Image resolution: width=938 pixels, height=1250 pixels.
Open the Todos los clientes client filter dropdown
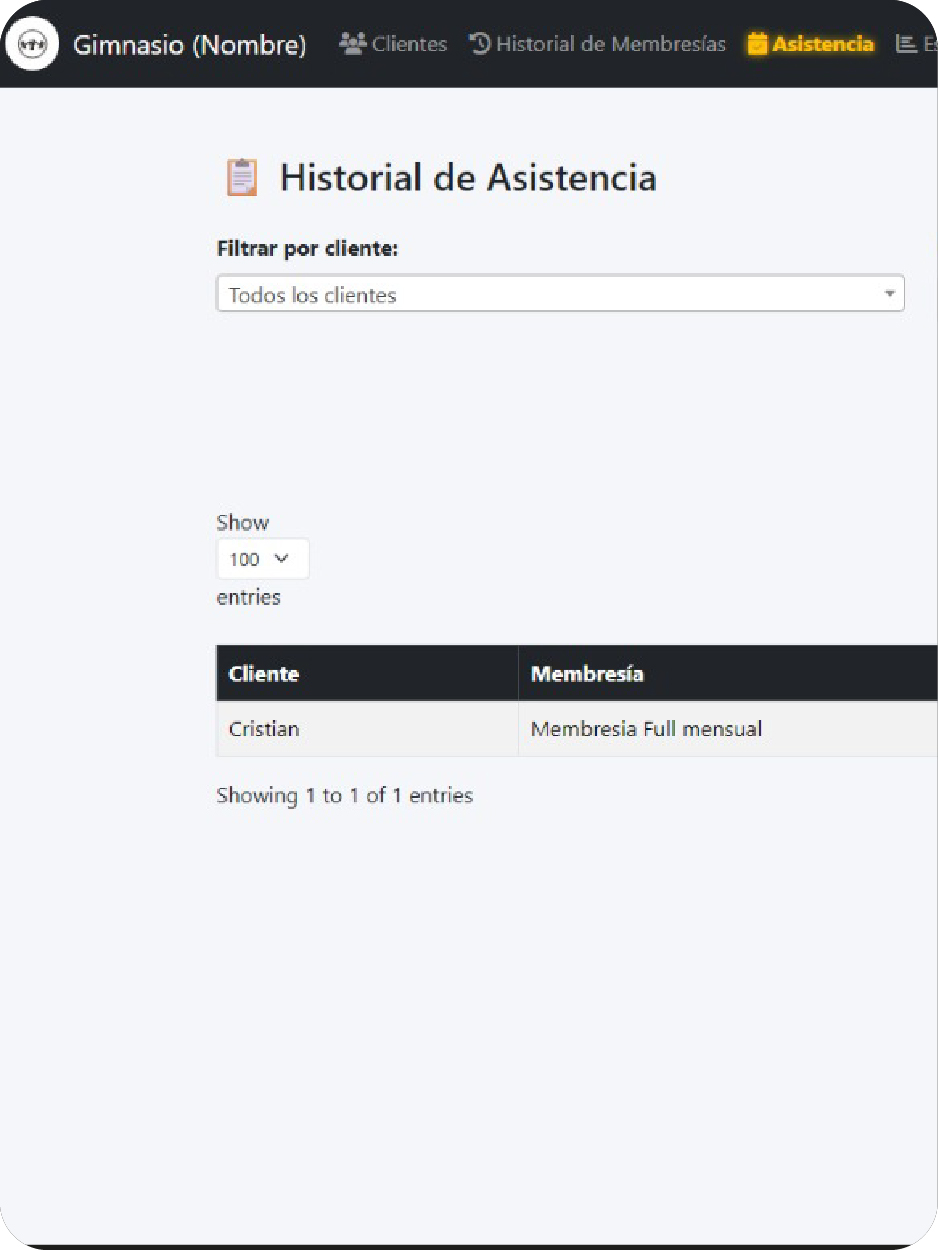coord(560,293)
